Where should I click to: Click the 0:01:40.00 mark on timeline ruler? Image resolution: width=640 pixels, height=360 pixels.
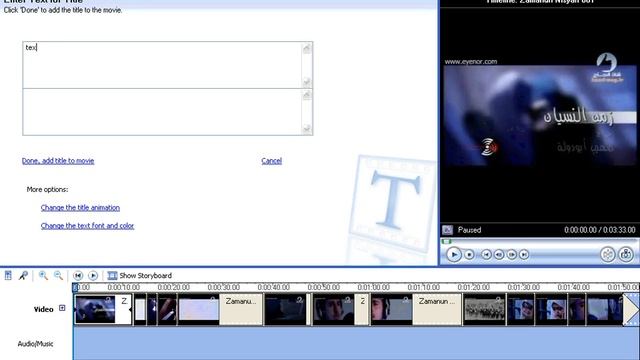click(x=573, y=287)
